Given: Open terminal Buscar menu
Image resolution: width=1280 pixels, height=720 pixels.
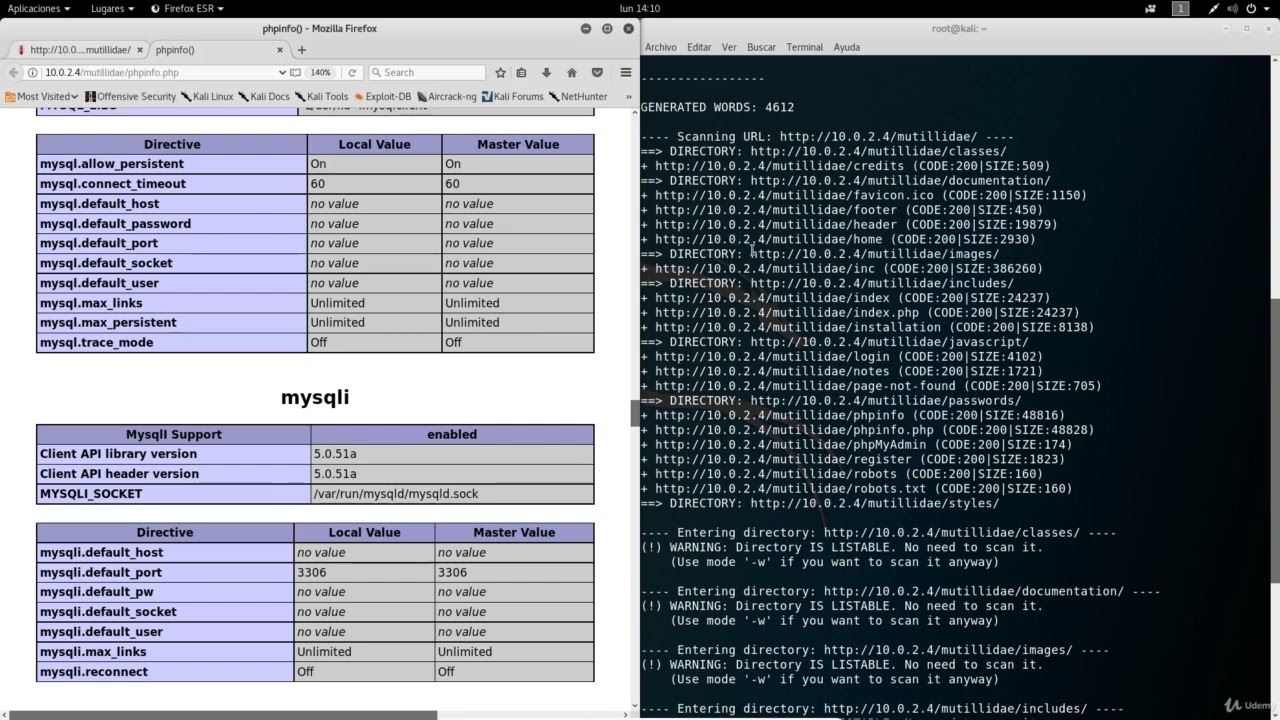Looking at the screenshot, I should point(761,47).
